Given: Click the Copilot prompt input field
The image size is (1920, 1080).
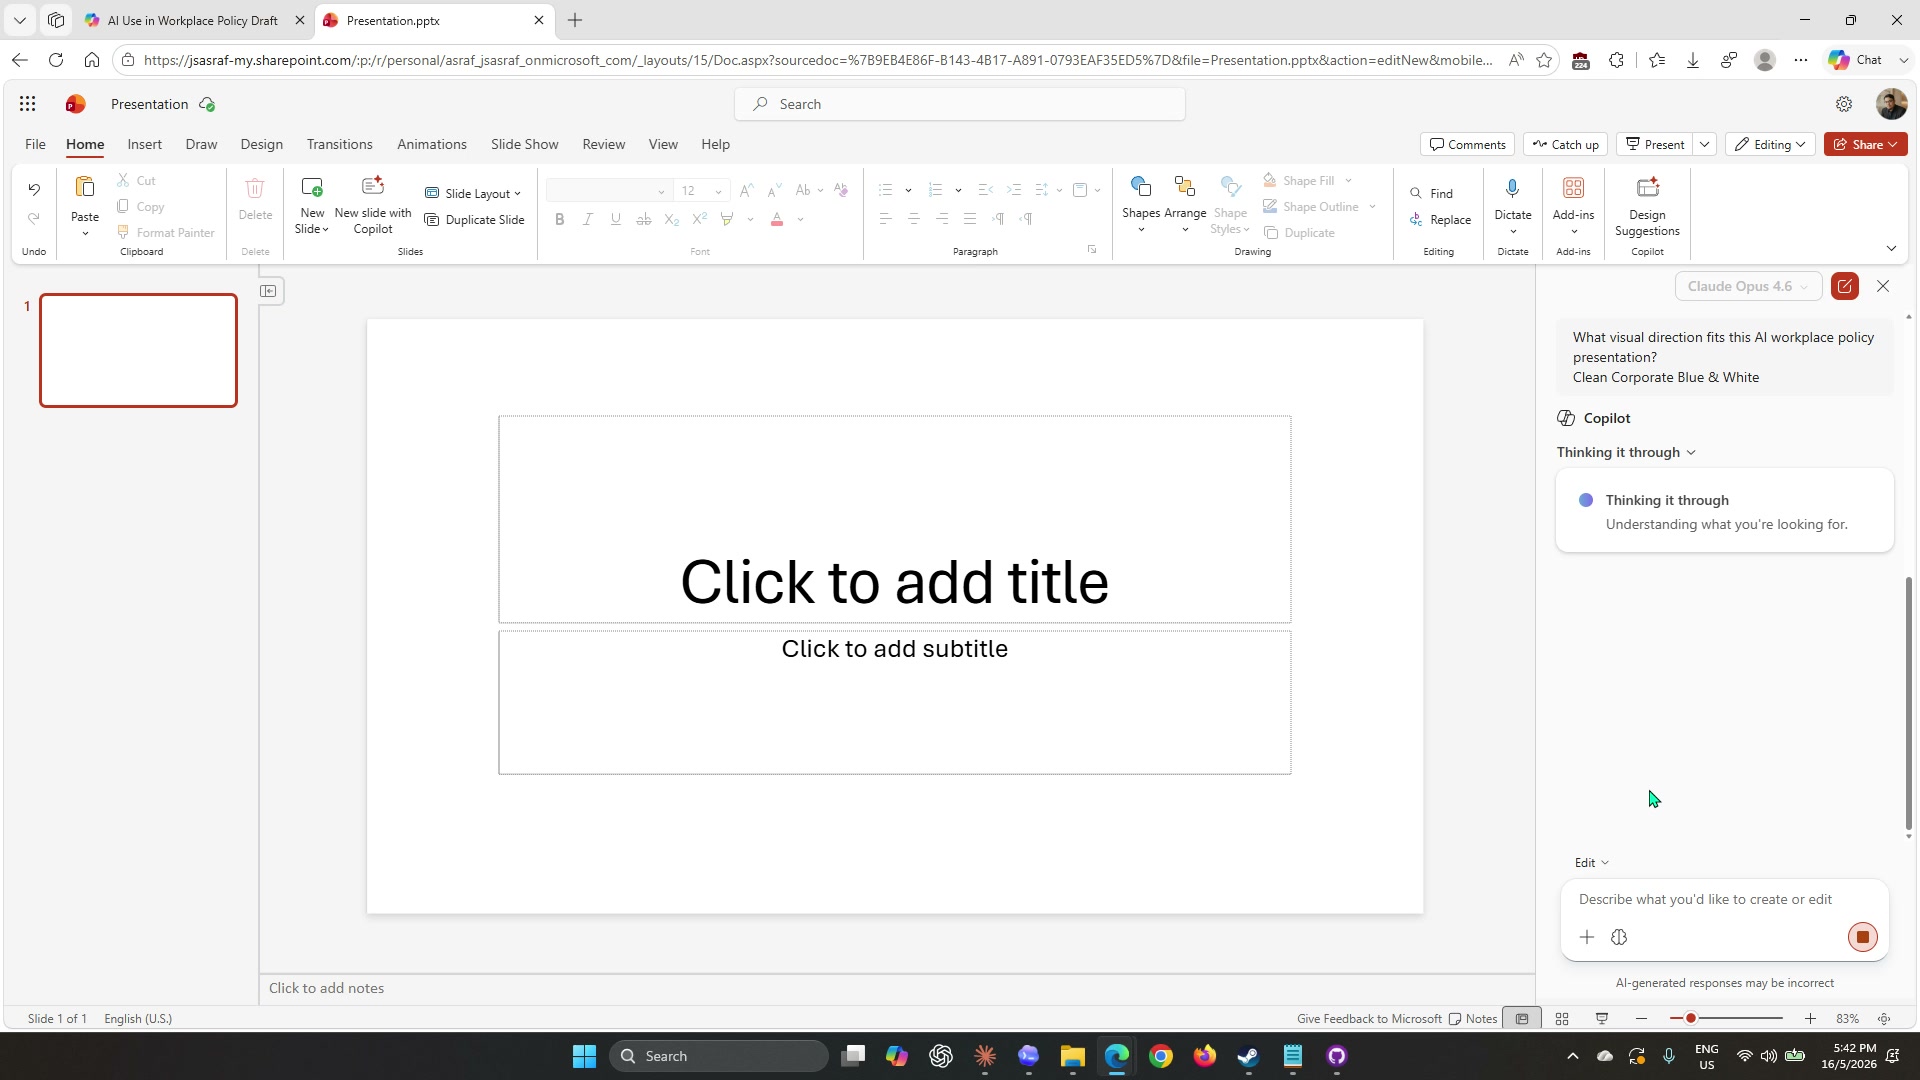Looking at the screenshot, I should pos(1724,900).
